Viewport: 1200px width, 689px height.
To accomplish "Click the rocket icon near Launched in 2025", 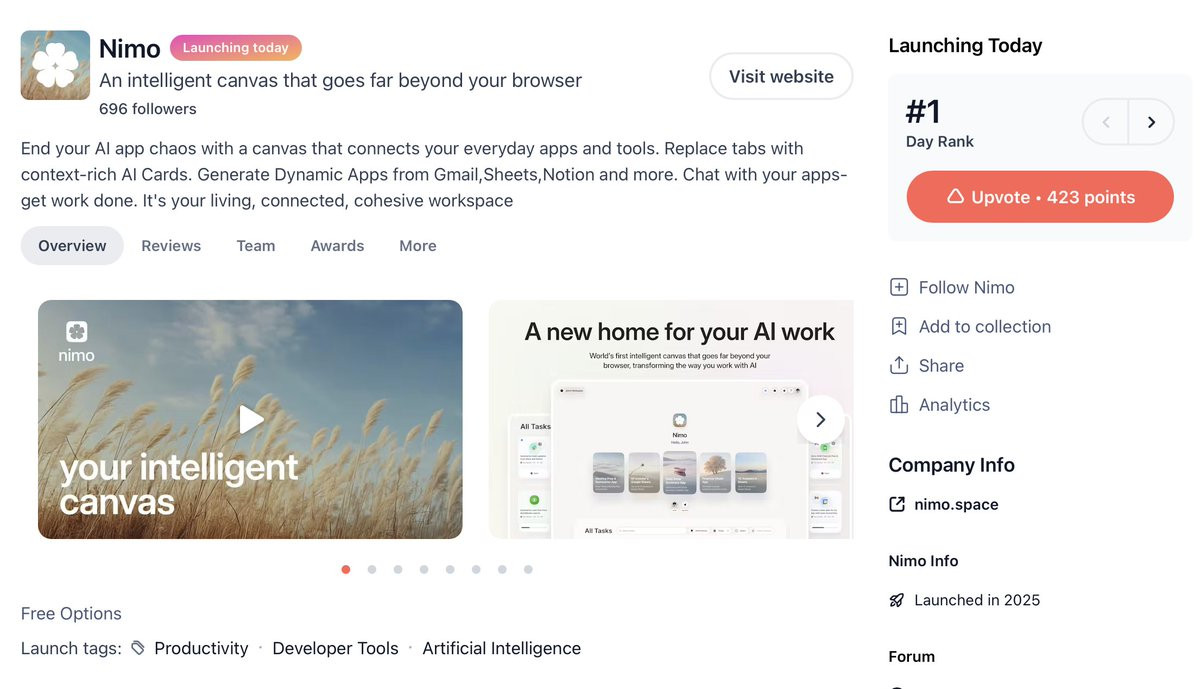I will [897, 600].
